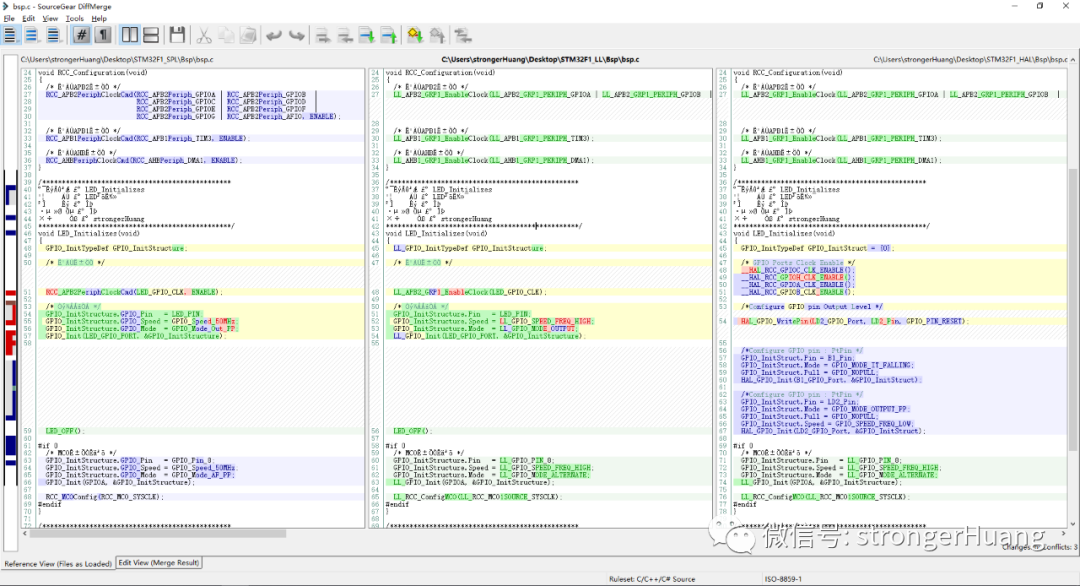Click the ISO-8859-1 encoding status entry
This screenshot has height=586, width=1080.
783,579
